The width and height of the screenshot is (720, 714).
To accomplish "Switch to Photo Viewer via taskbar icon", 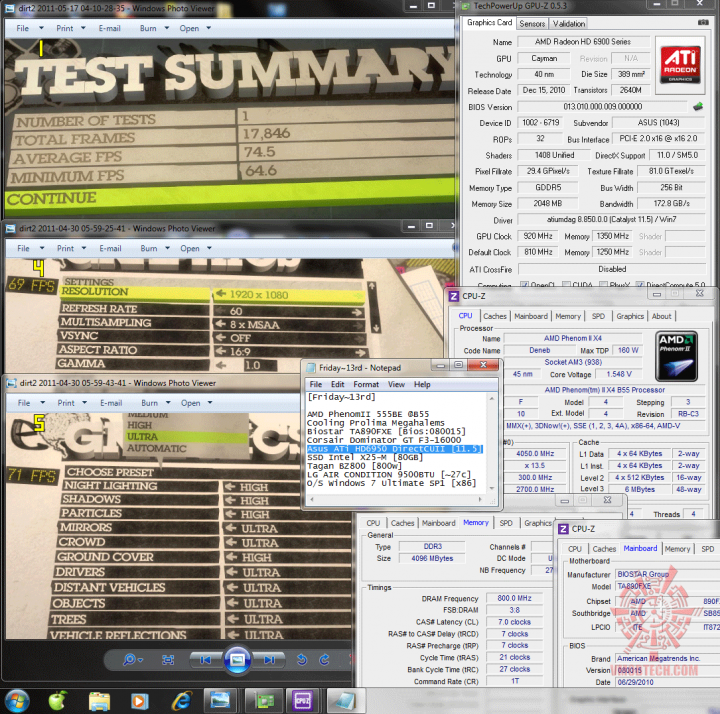I will point(220,701).
